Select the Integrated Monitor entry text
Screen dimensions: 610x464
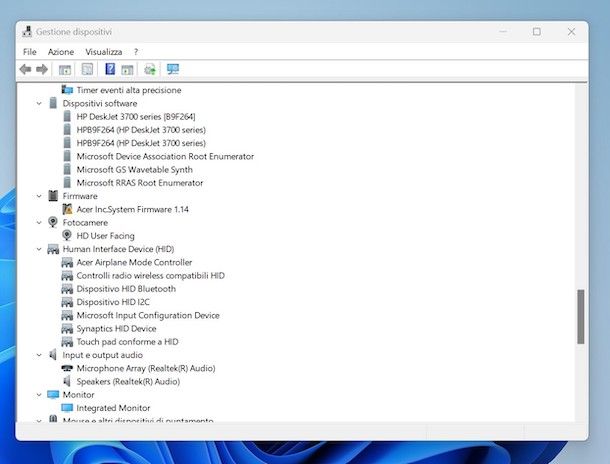(113, 408)
